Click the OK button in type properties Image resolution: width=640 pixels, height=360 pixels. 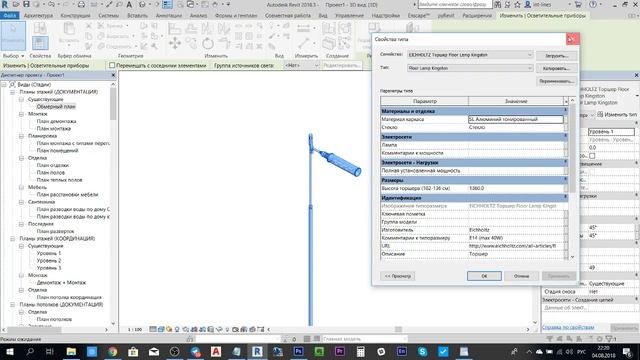484,276
